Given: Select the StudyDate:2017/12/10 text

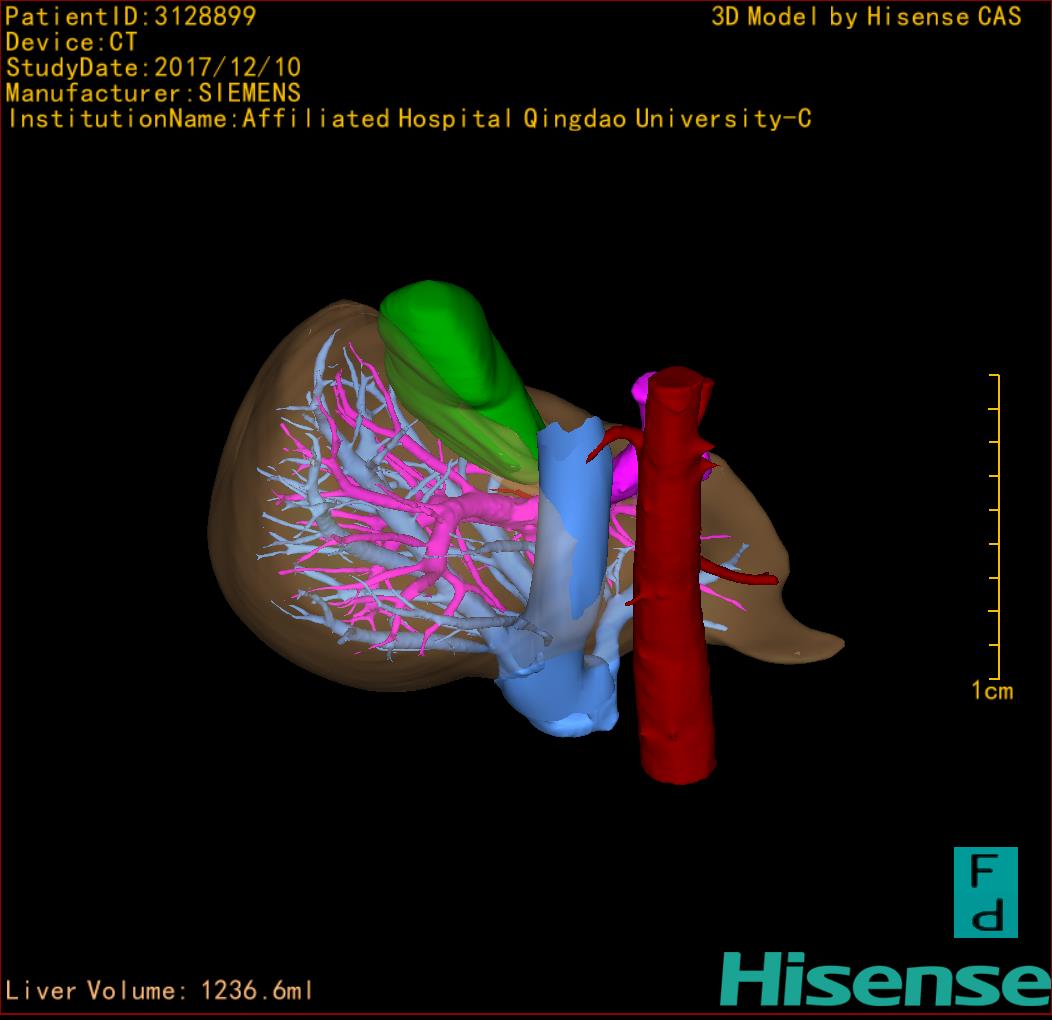Looking at the screenshot, I should click(153, 68).
